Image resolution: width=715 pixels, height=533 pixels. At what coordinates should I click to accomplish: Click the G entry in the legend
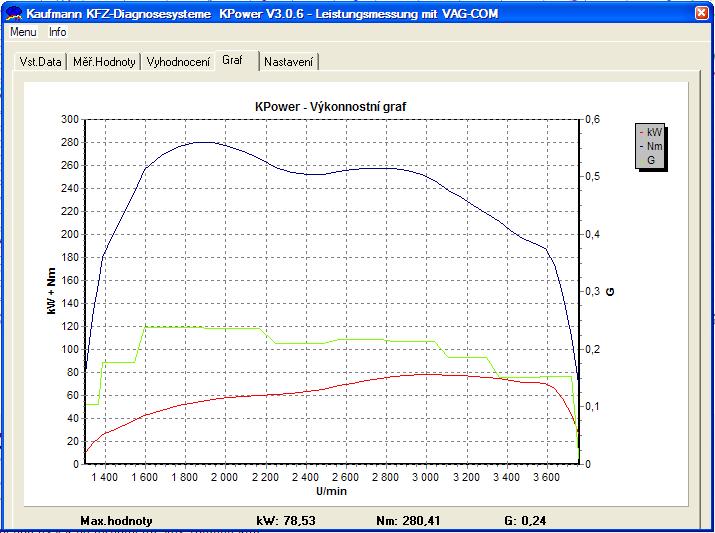pyautogui.click(x=651, y=160)
